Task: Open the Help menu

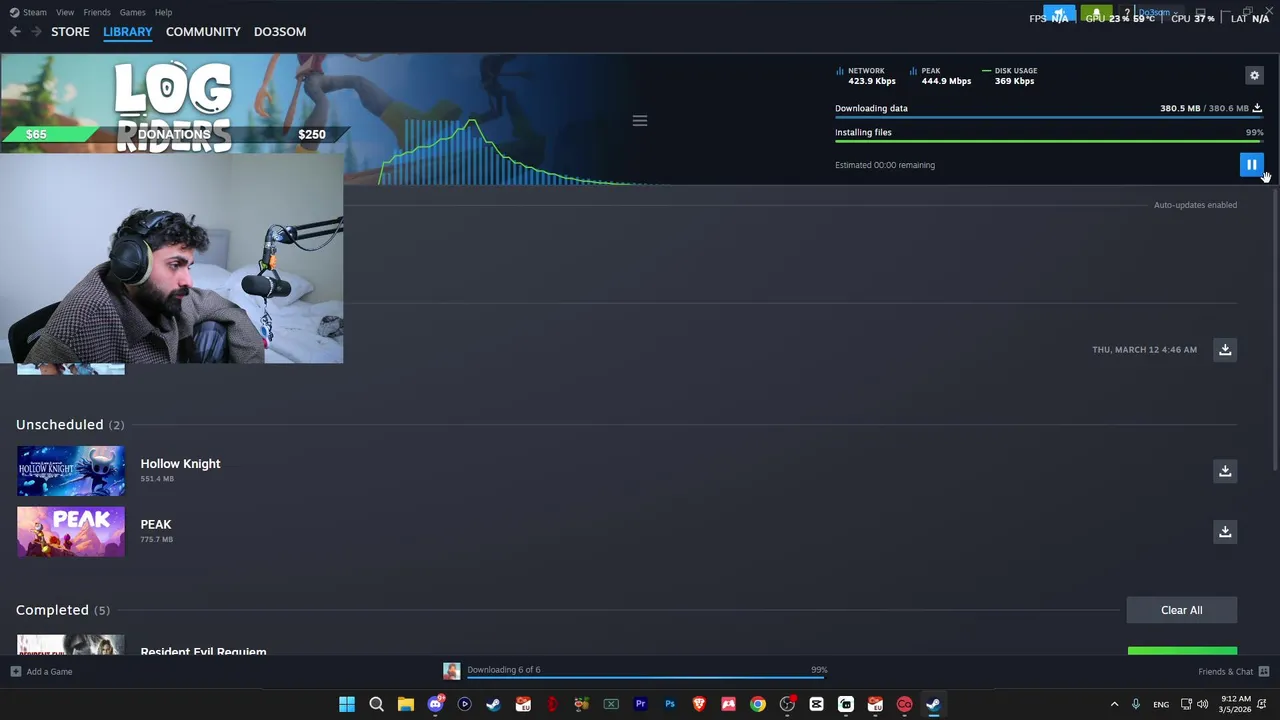Action: point(163,12)
